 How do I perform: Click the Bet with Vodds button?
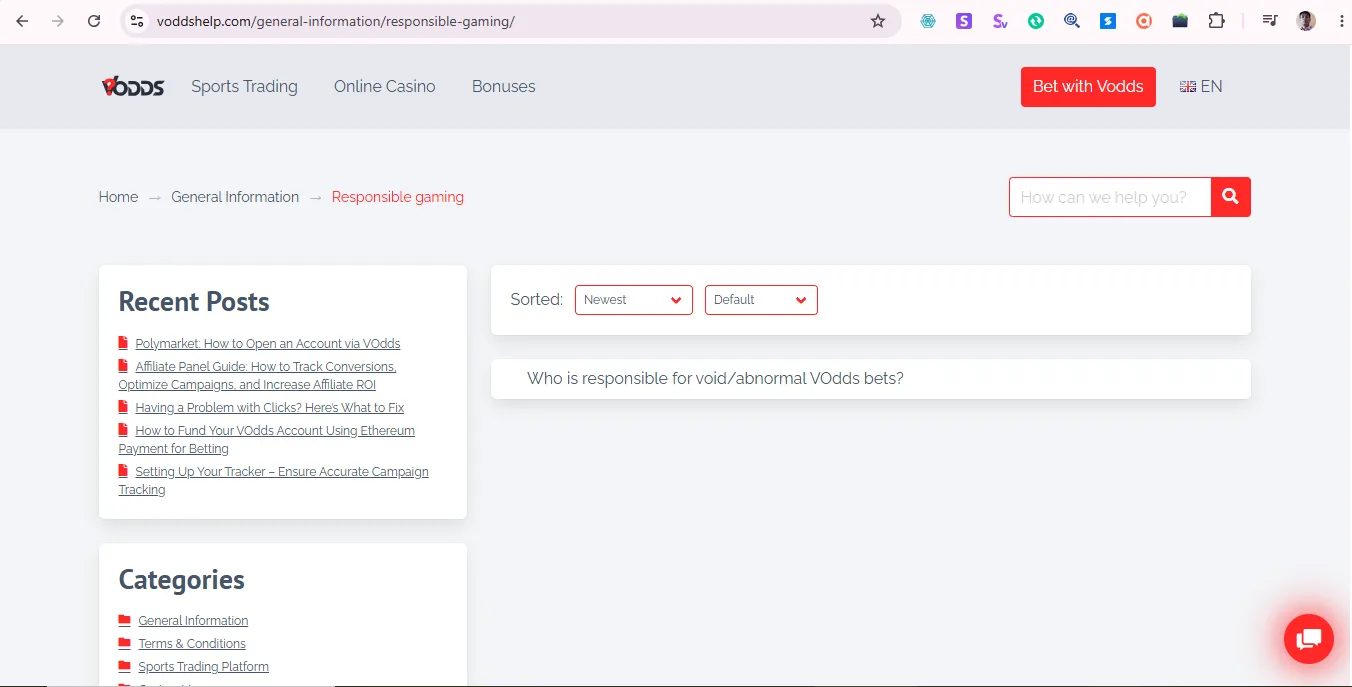pyautogui.click(x=1088, y=87)
